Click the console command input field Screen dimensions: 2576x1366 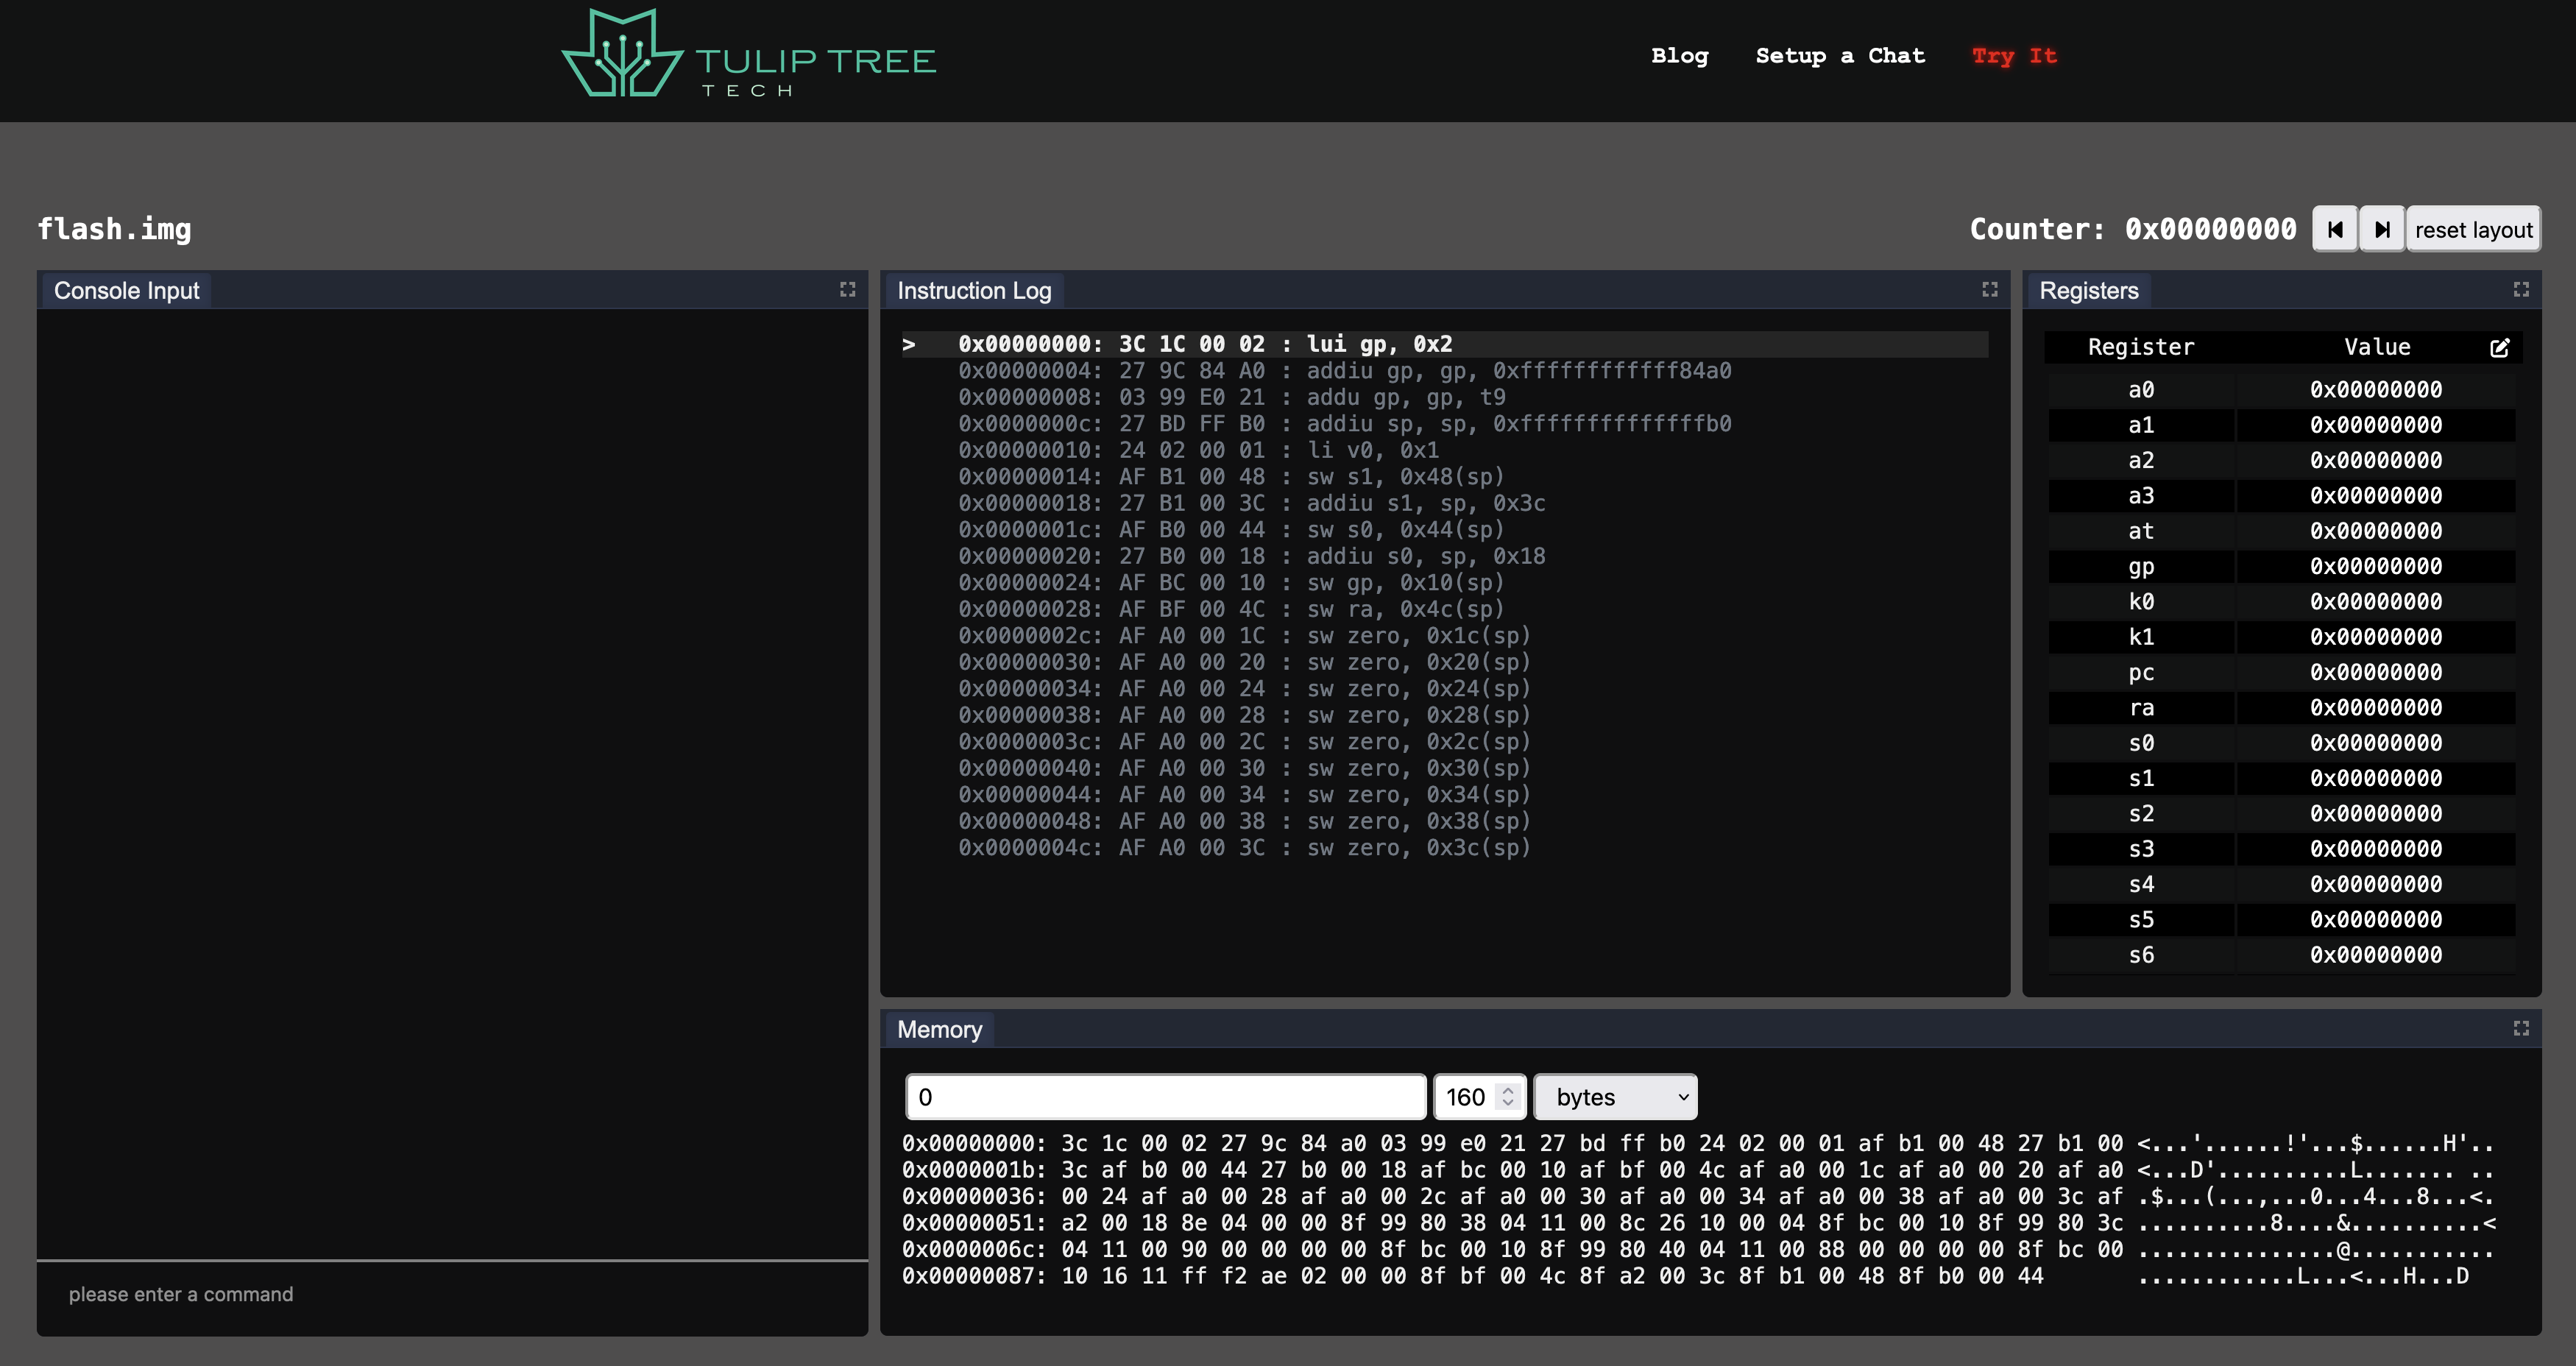(452, 1294)
